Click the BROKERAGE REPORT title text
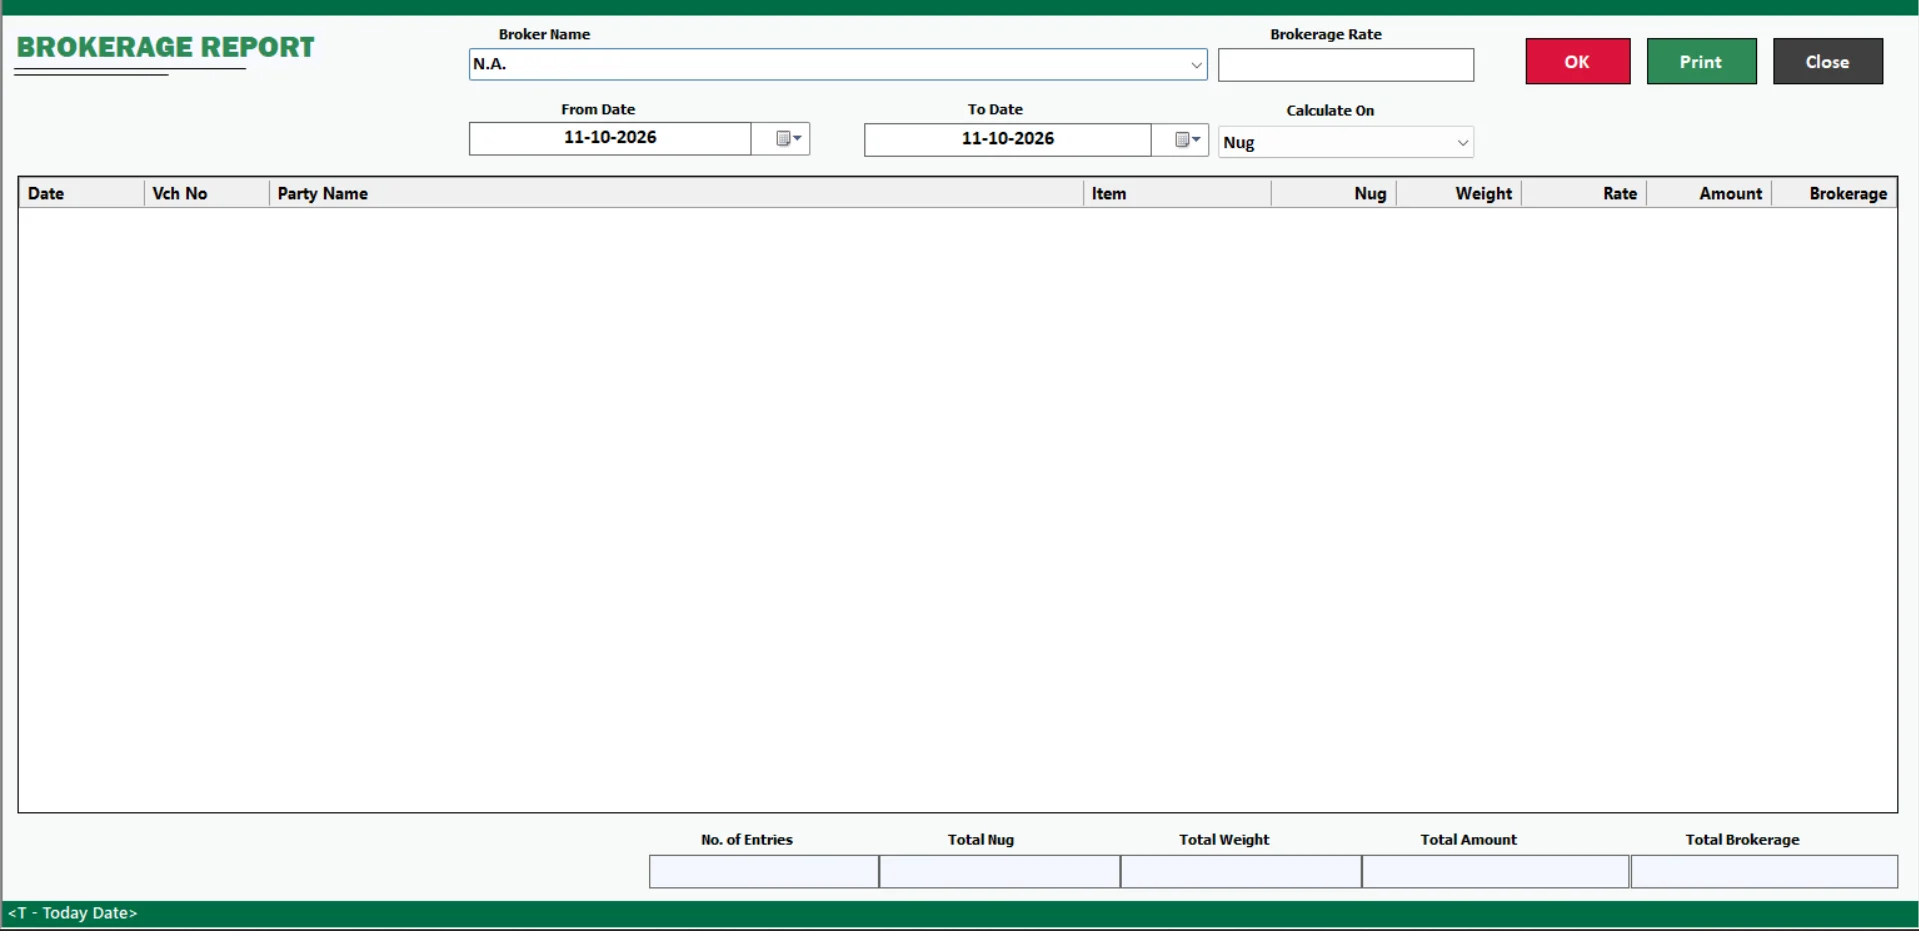1919x931 pixels. [x=165, y=47]
